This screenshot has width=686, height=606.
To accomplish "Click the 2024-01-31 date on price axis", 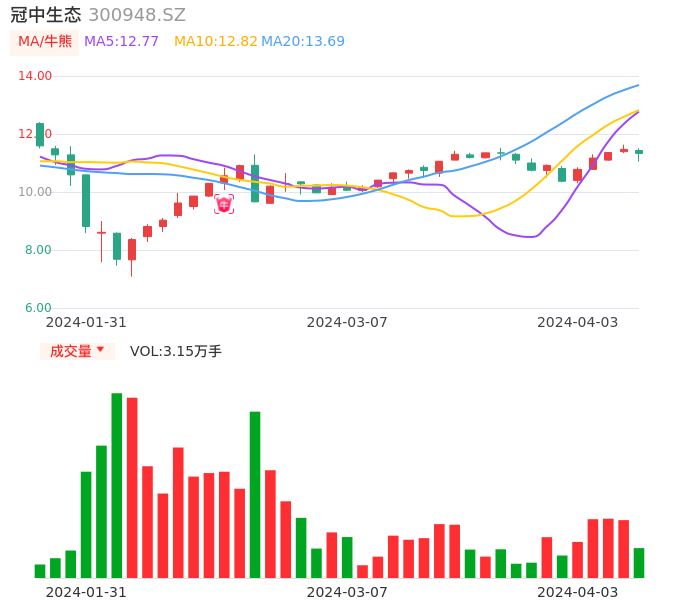I will pos(86,322).
